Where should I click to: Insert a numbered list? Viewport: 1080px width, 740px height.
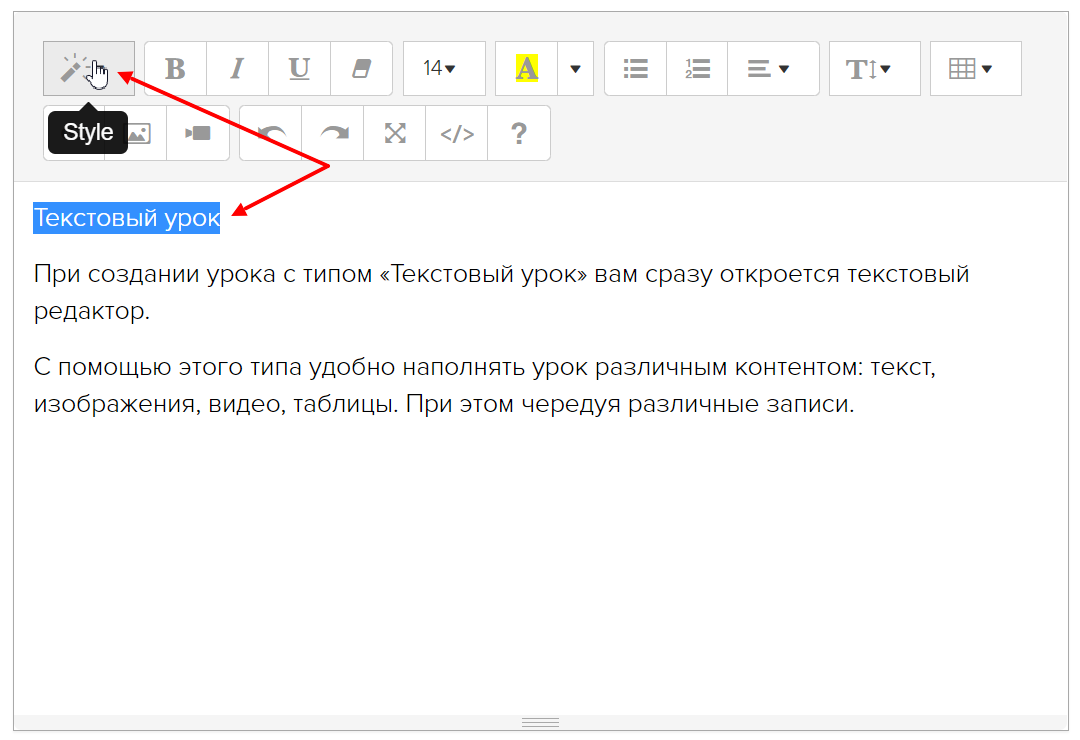[x=697, y=68]
